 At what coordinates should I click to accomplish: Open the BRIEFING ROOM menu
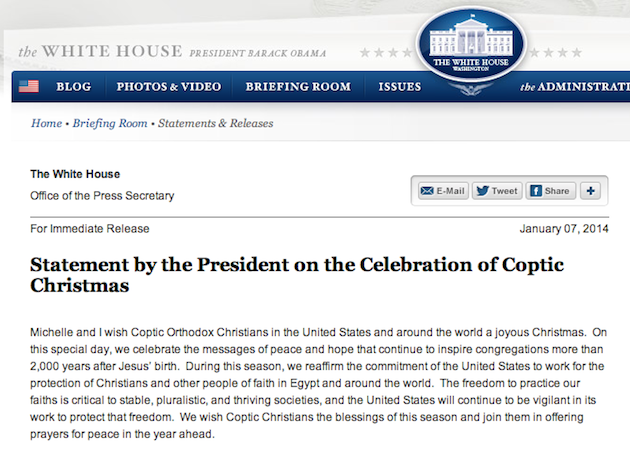298,87
